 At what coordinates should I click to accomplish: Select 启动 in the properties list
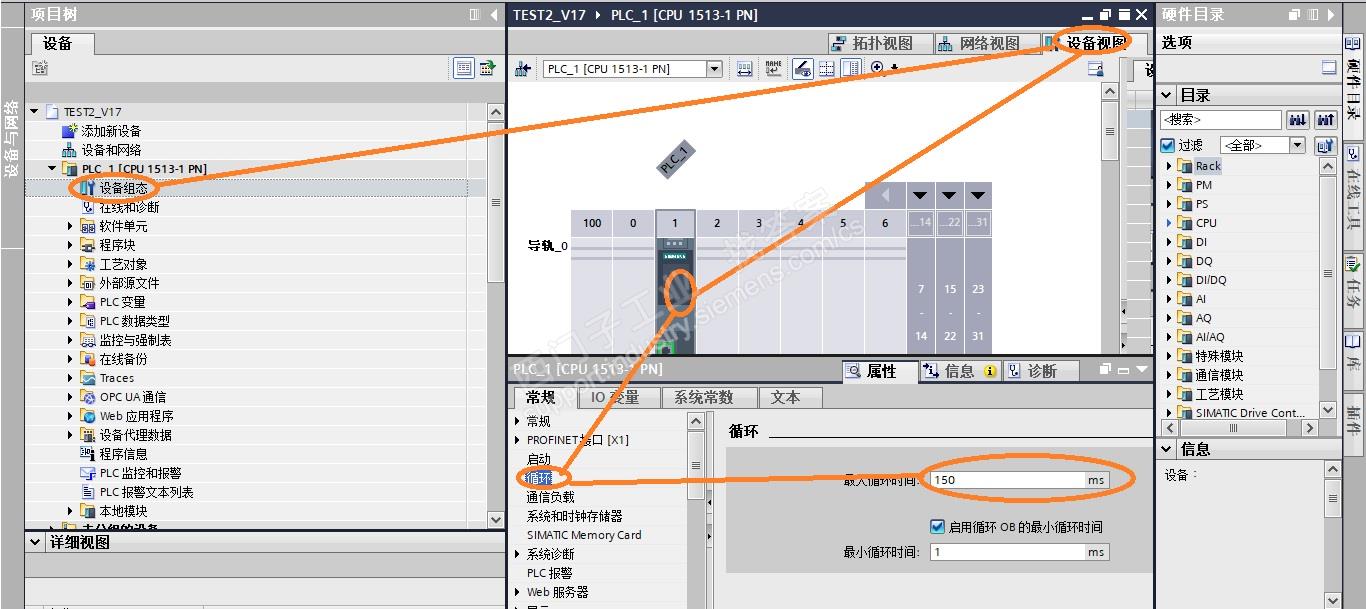(x=539, y=459)
